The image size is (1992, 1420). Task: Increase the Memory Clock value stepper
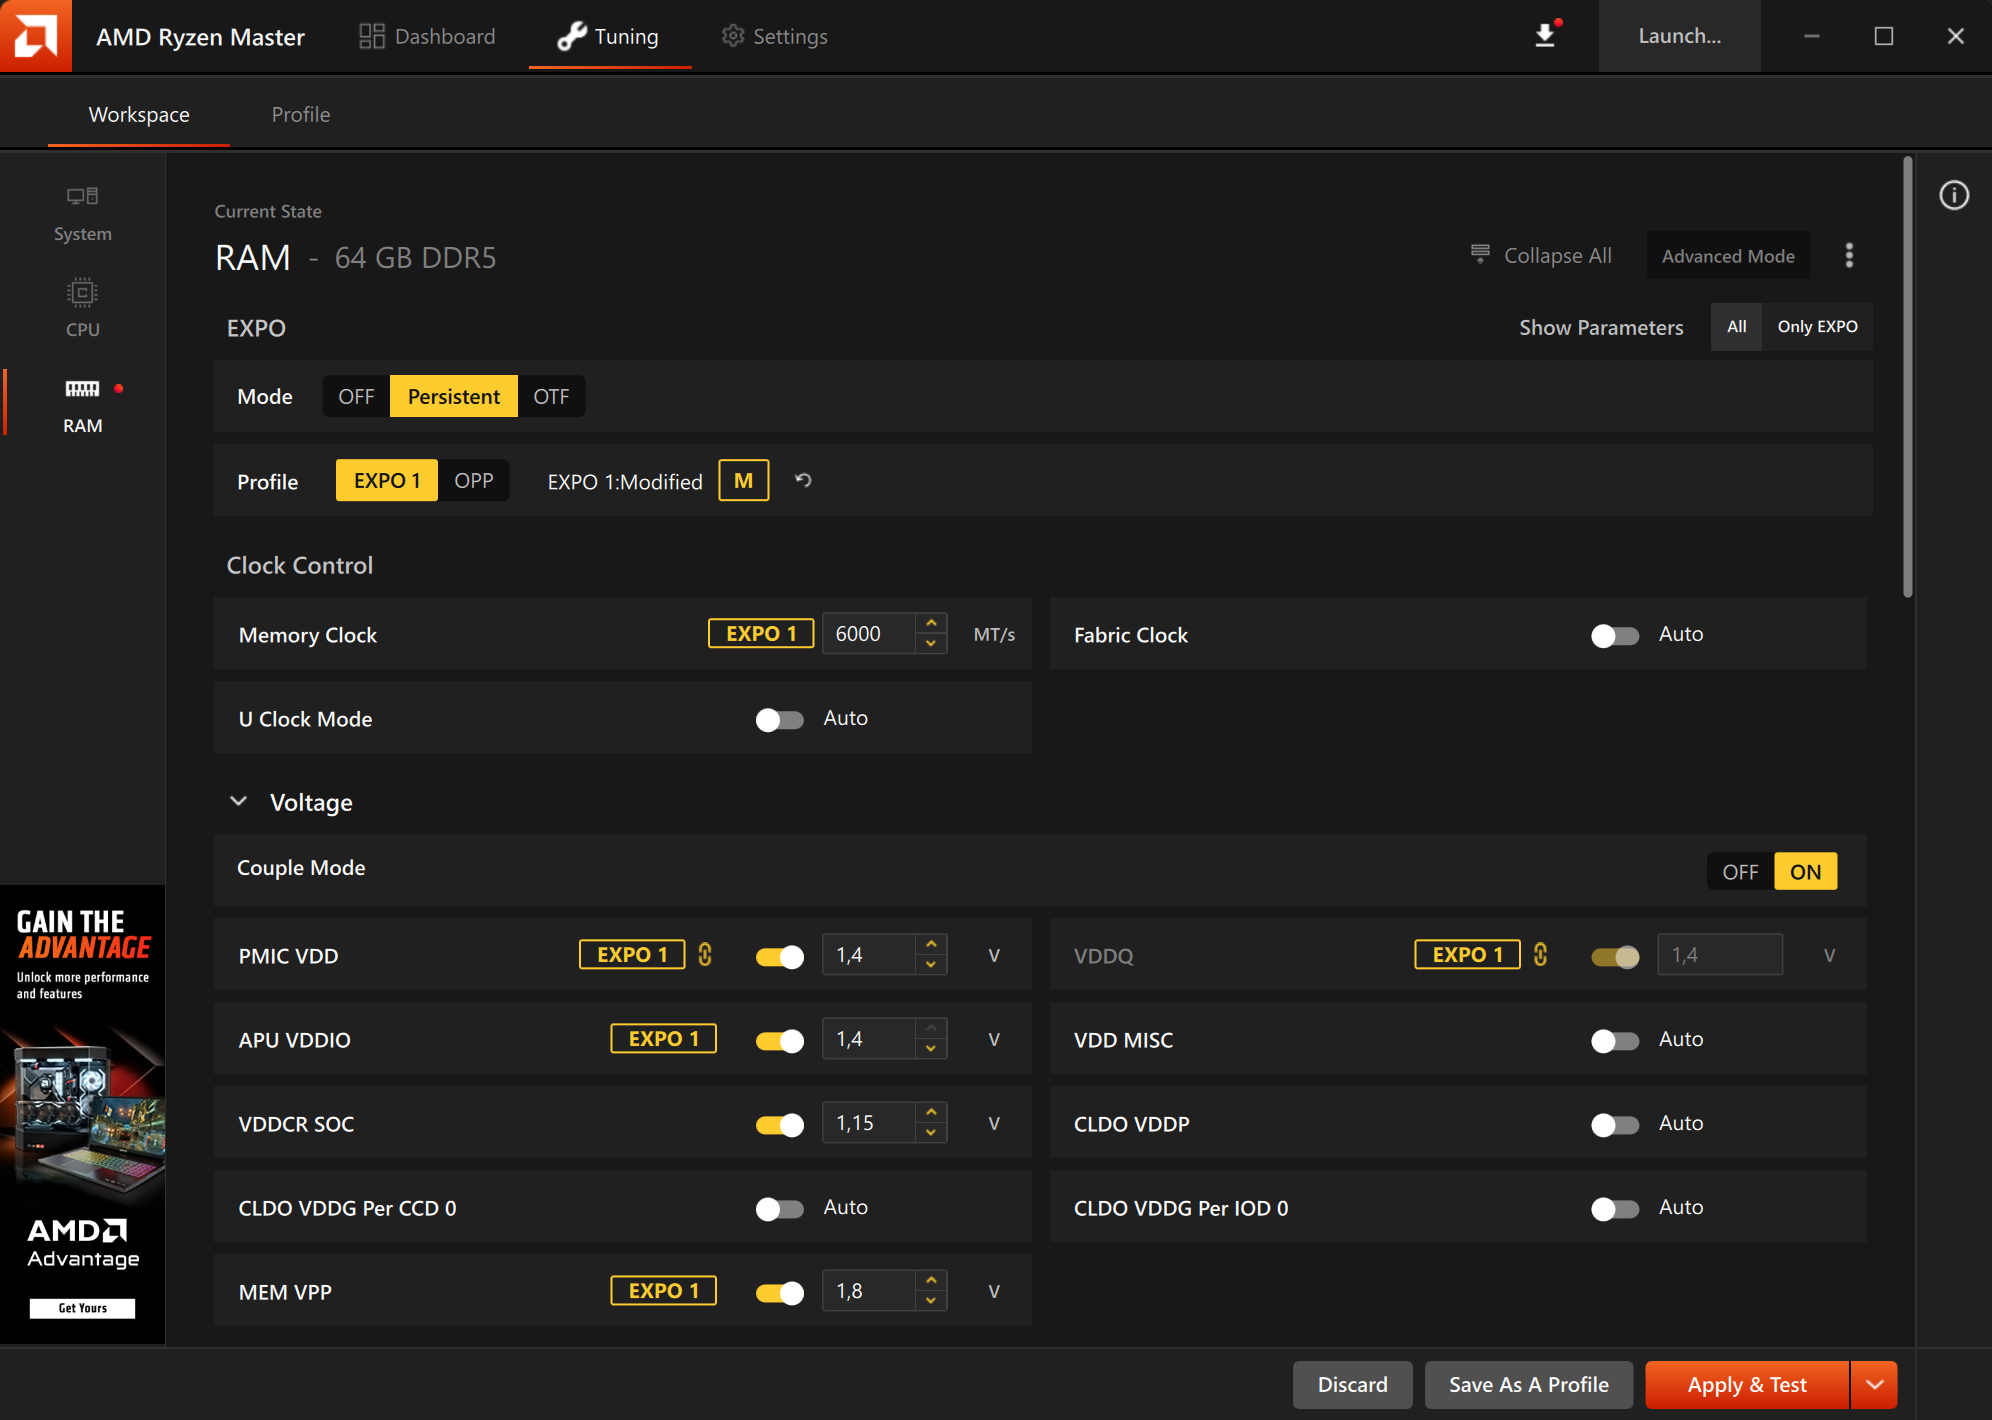[x=931, y=623]
